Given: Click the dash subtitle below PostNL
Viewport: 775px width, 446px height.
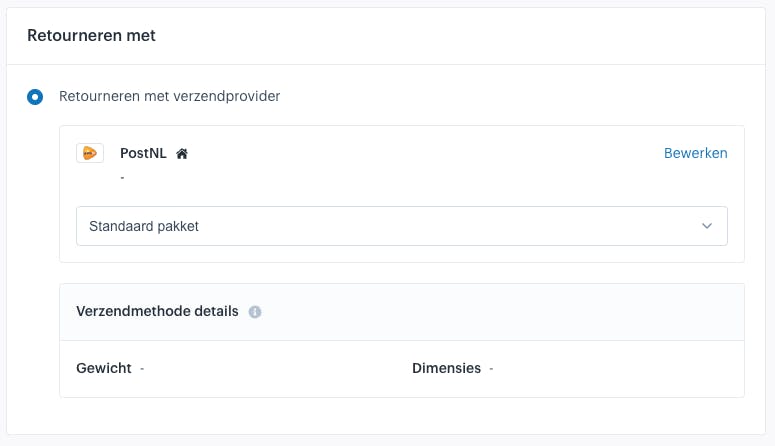Looking at the screenshot, I should [x=123, y=177].
